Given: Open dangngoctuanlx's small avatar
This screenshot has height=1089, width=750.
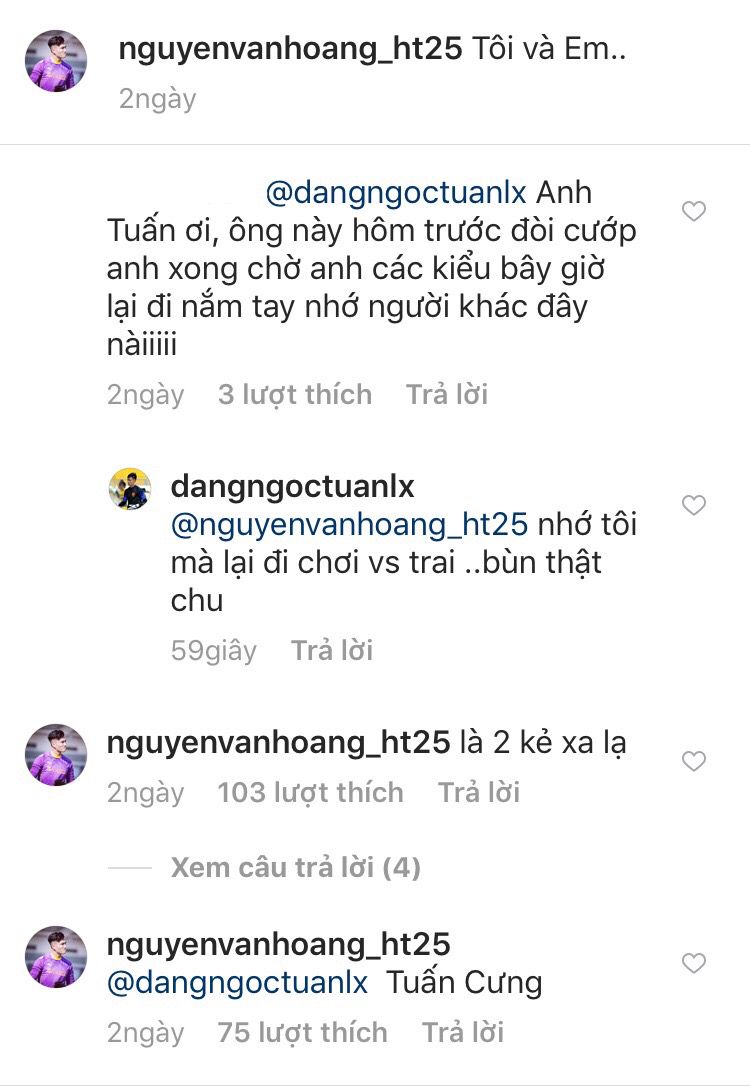Looking at the screenshot, I should 130,489.
